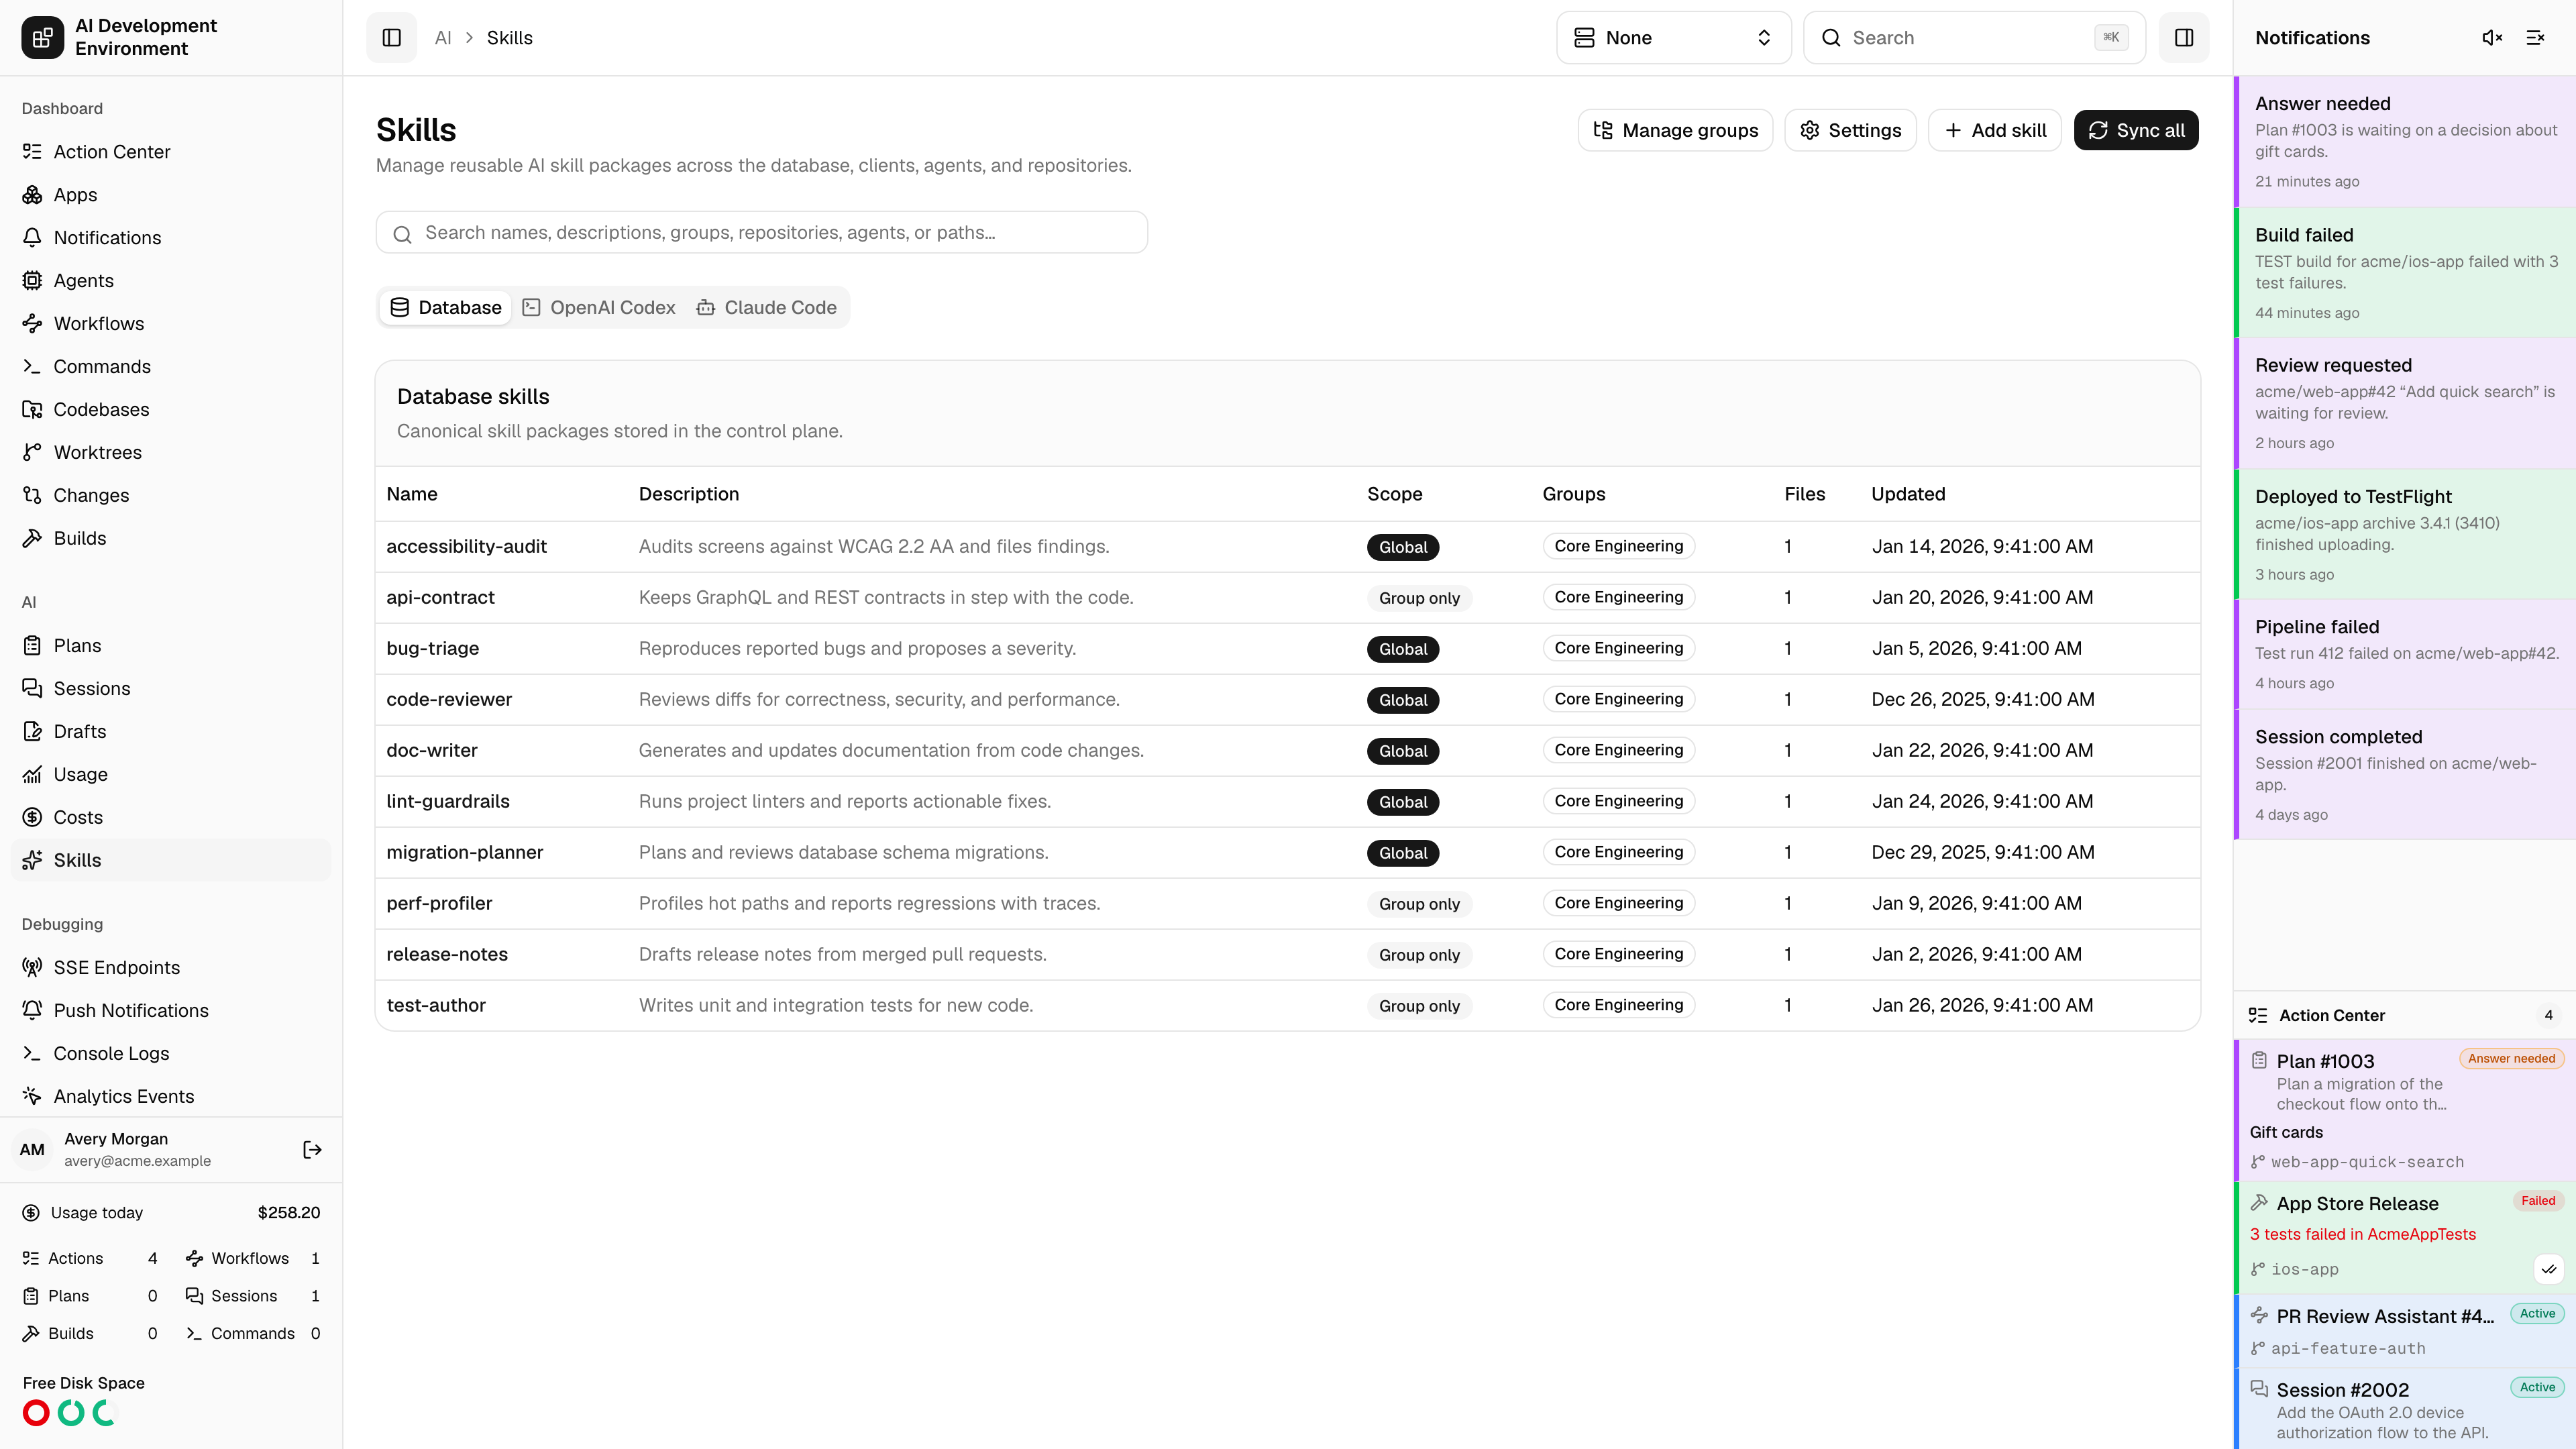This screenshot has width=2576, height=1449.
Task: Open the accessibility-audit skill row
Action: [1287, 546]
